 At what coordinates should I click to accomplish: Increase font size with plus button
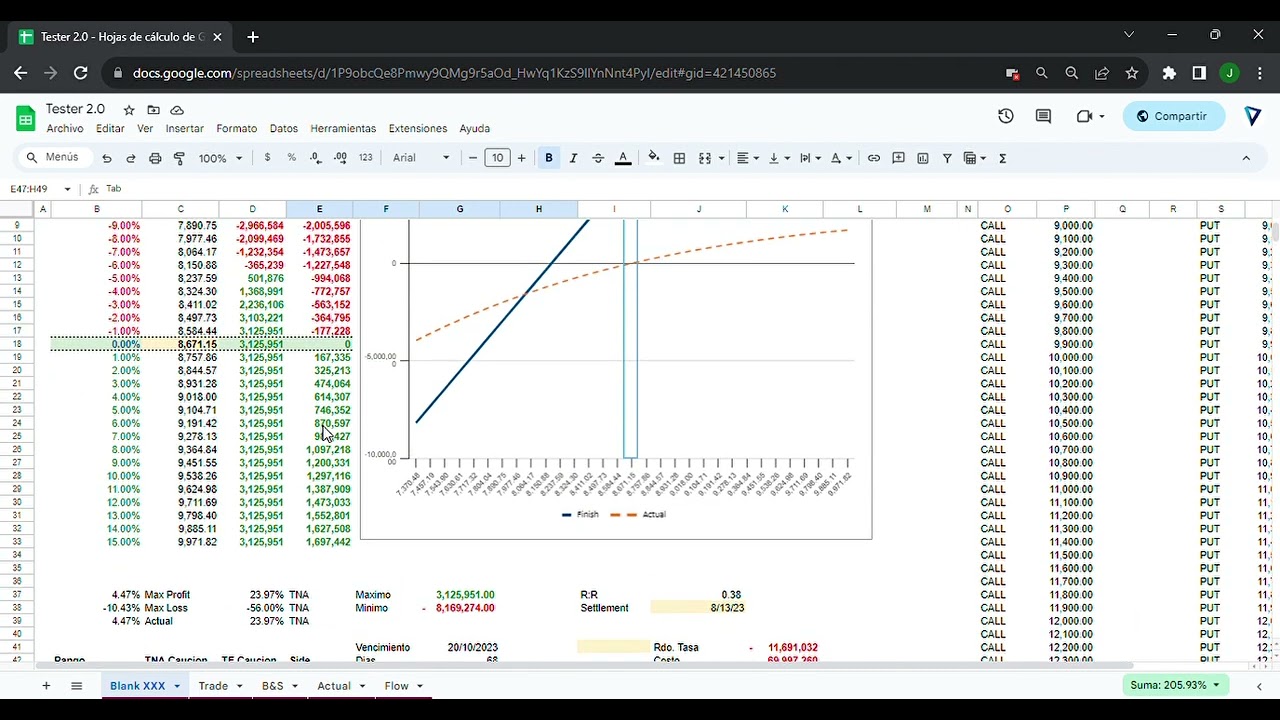[521, 158]
